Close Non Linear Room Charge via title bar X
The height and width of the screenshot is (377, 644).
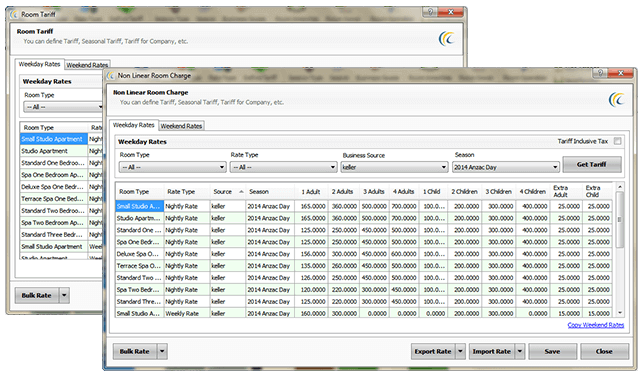(621, 73)
